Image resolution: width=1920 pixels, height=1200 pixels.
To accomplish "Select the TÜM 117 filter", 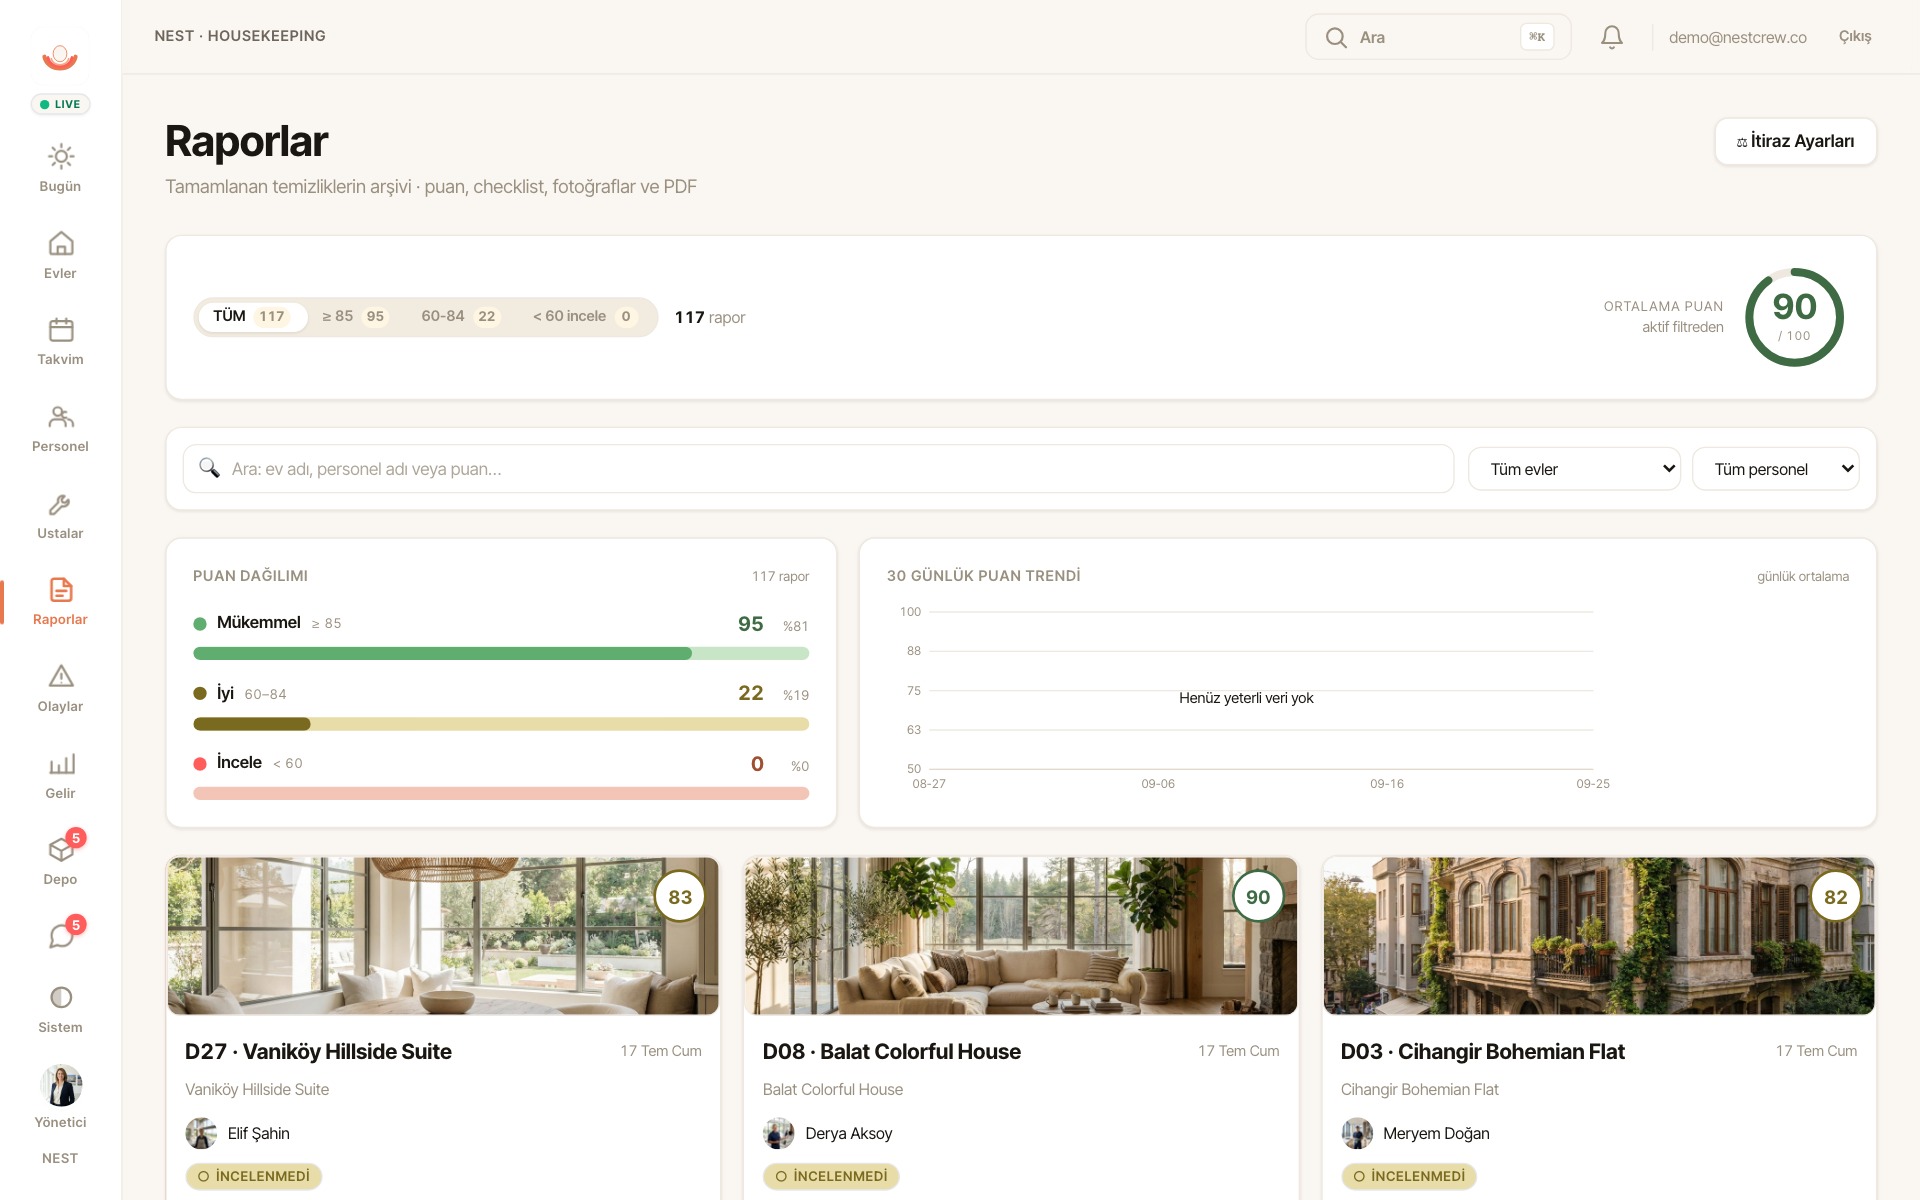I will point(250,316).
